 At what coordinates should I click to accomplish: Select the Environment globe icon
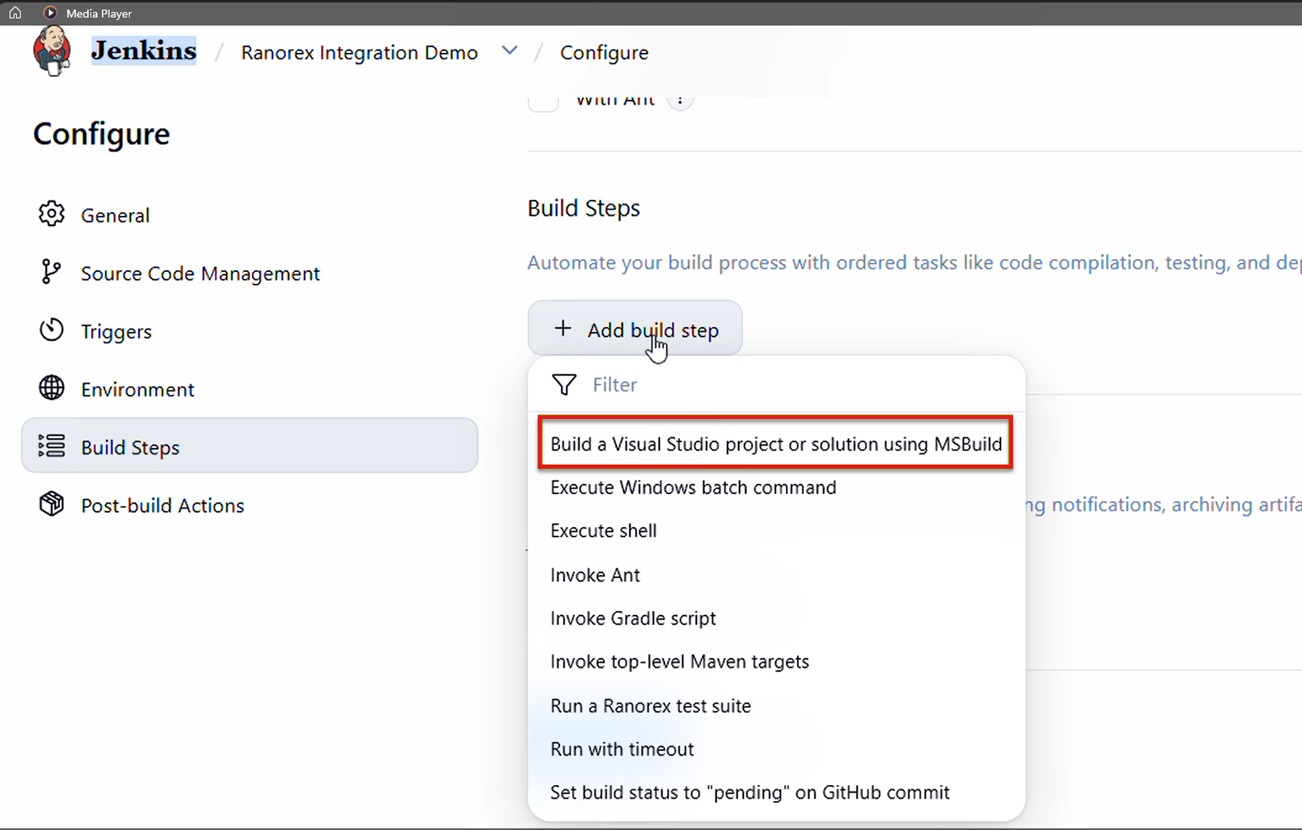click(51, 388)
